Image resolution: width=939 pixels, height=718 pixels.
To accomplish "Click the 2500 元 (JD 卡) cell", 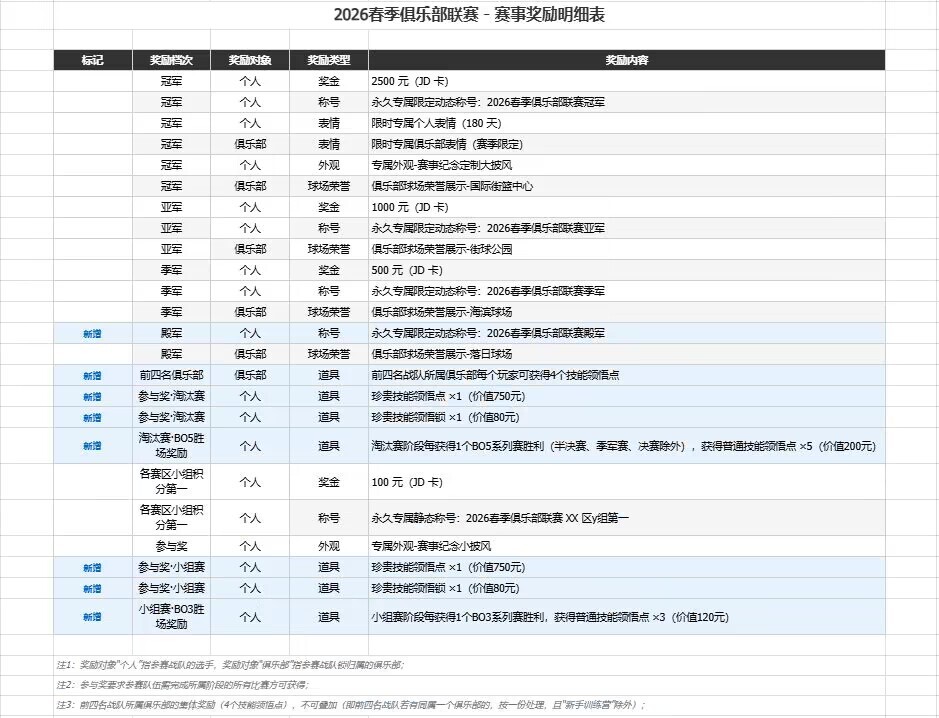I will [626, 81].
